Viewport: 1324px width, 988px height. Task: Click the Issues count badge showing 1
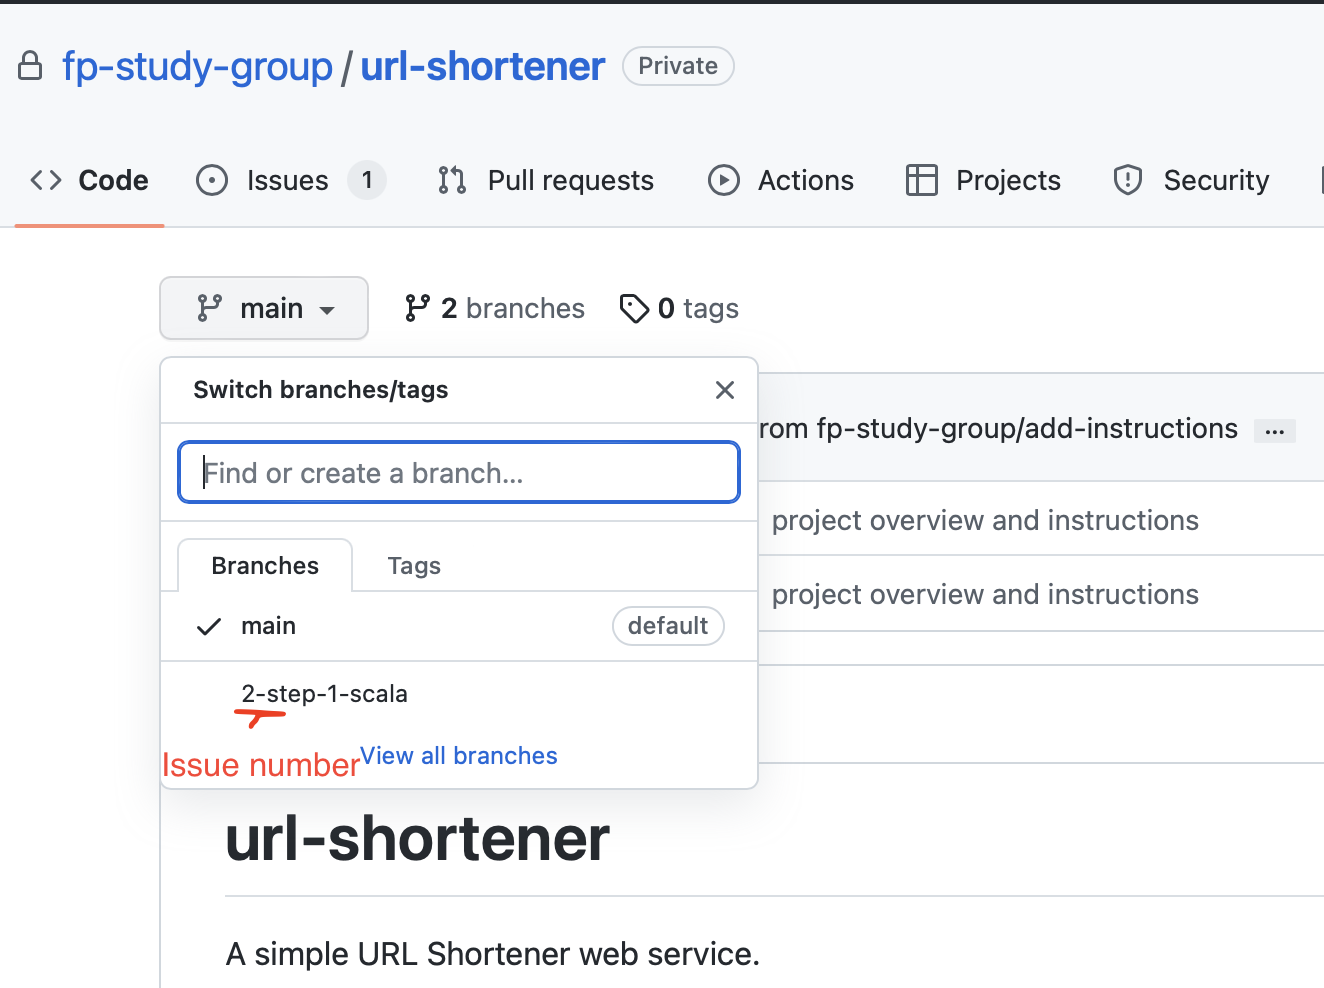pyautogui.click(x=367, y=180)
